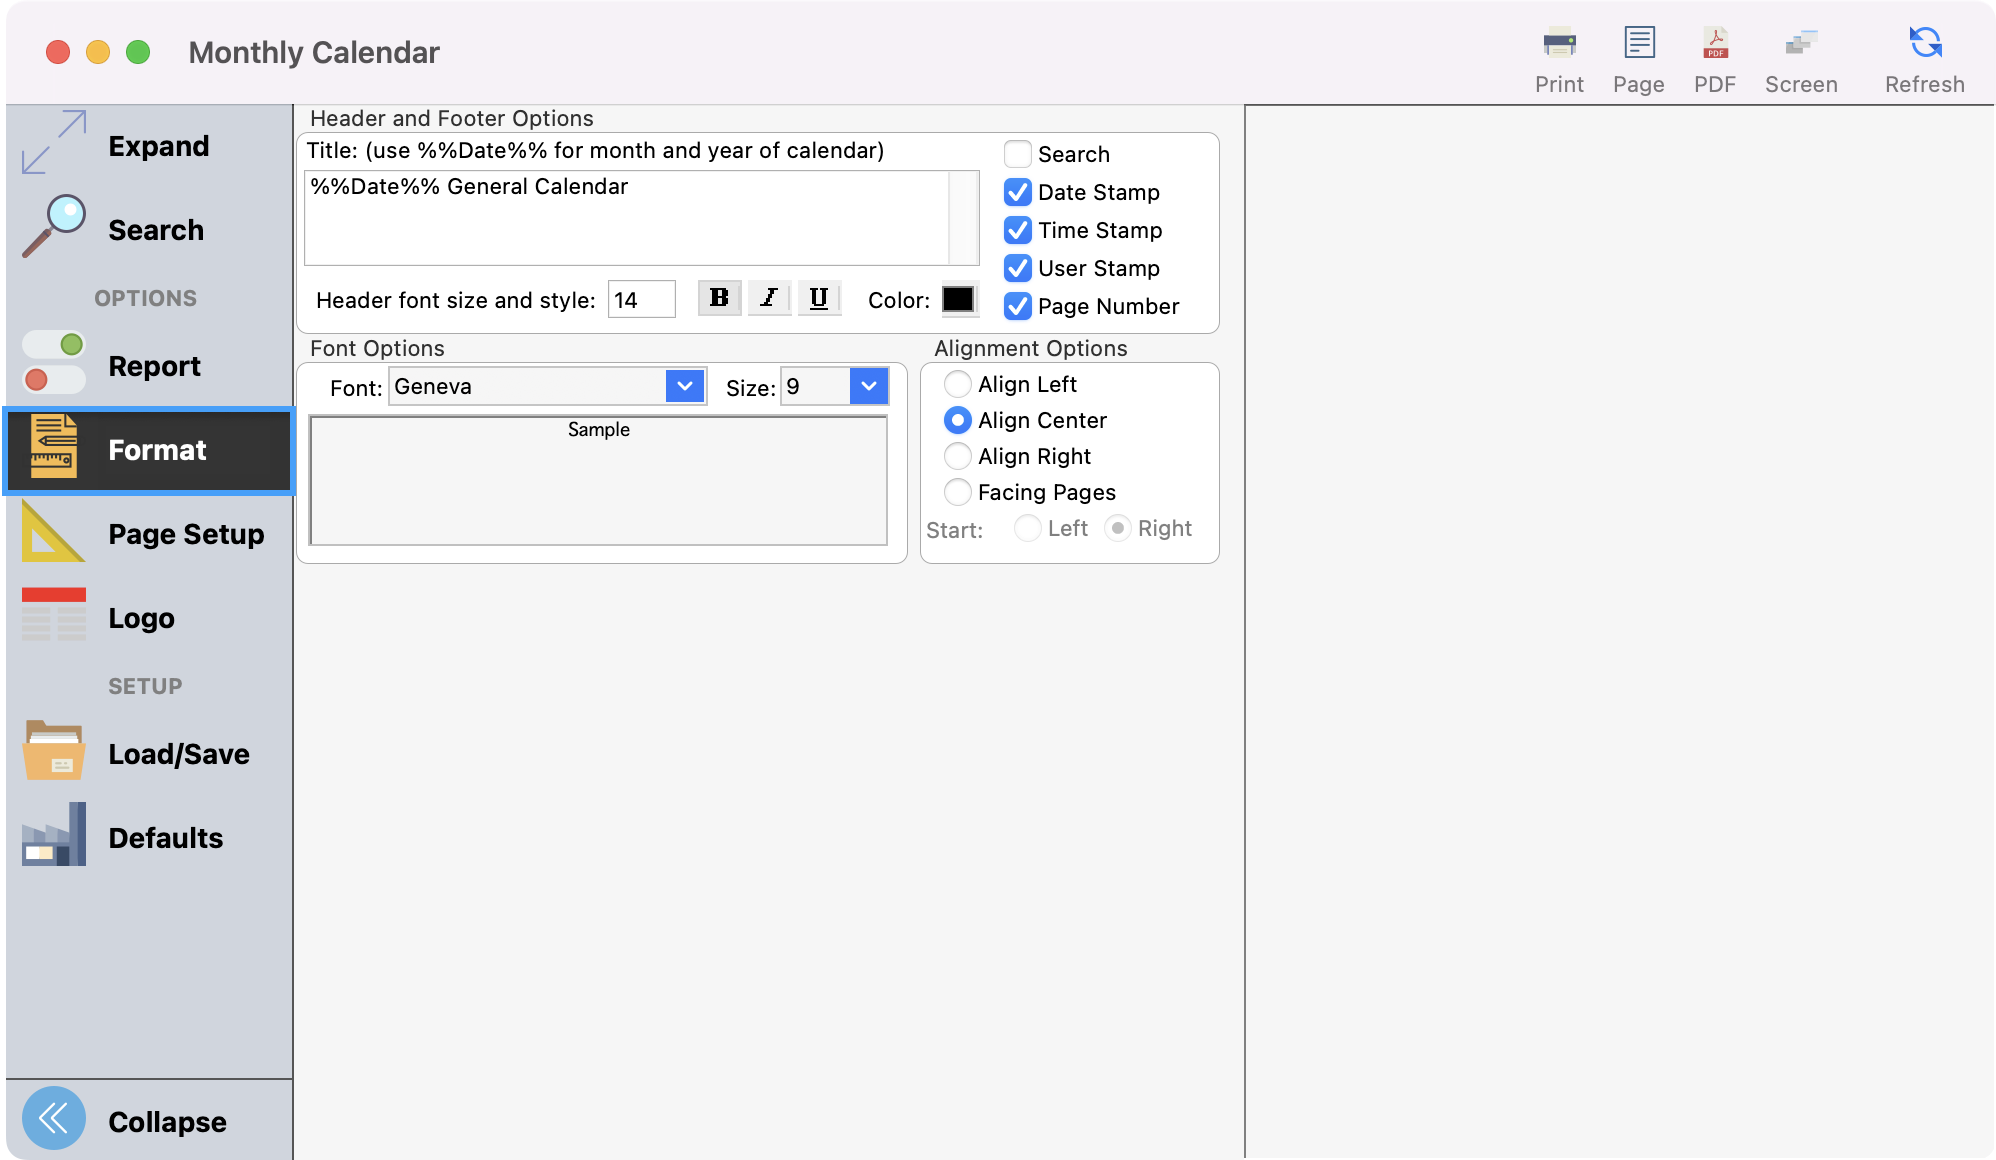The width and height of the screenshot is (1996, 1160).
Task: Click the Print printer icon
Action: [1559, 44]
